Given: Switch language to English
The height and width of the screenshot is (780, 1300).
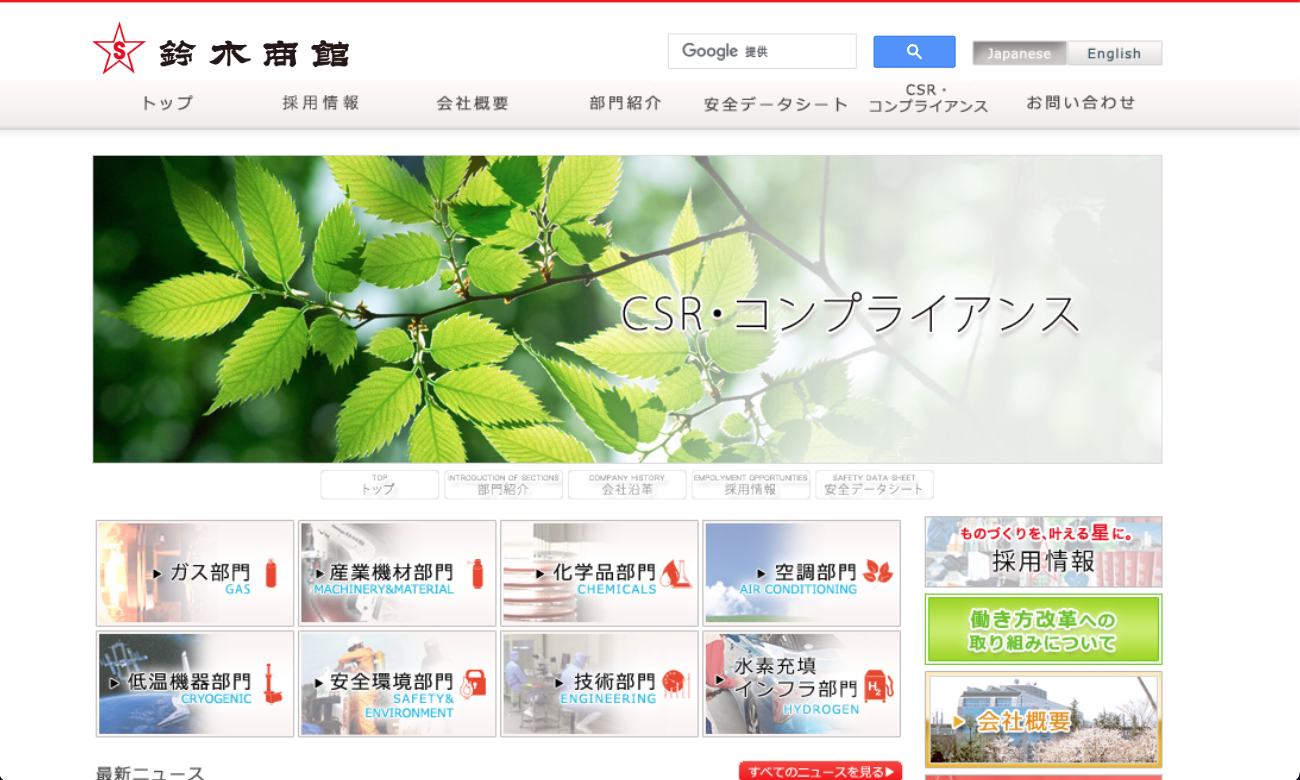Looking at the screenshot, I should 1114,54.
